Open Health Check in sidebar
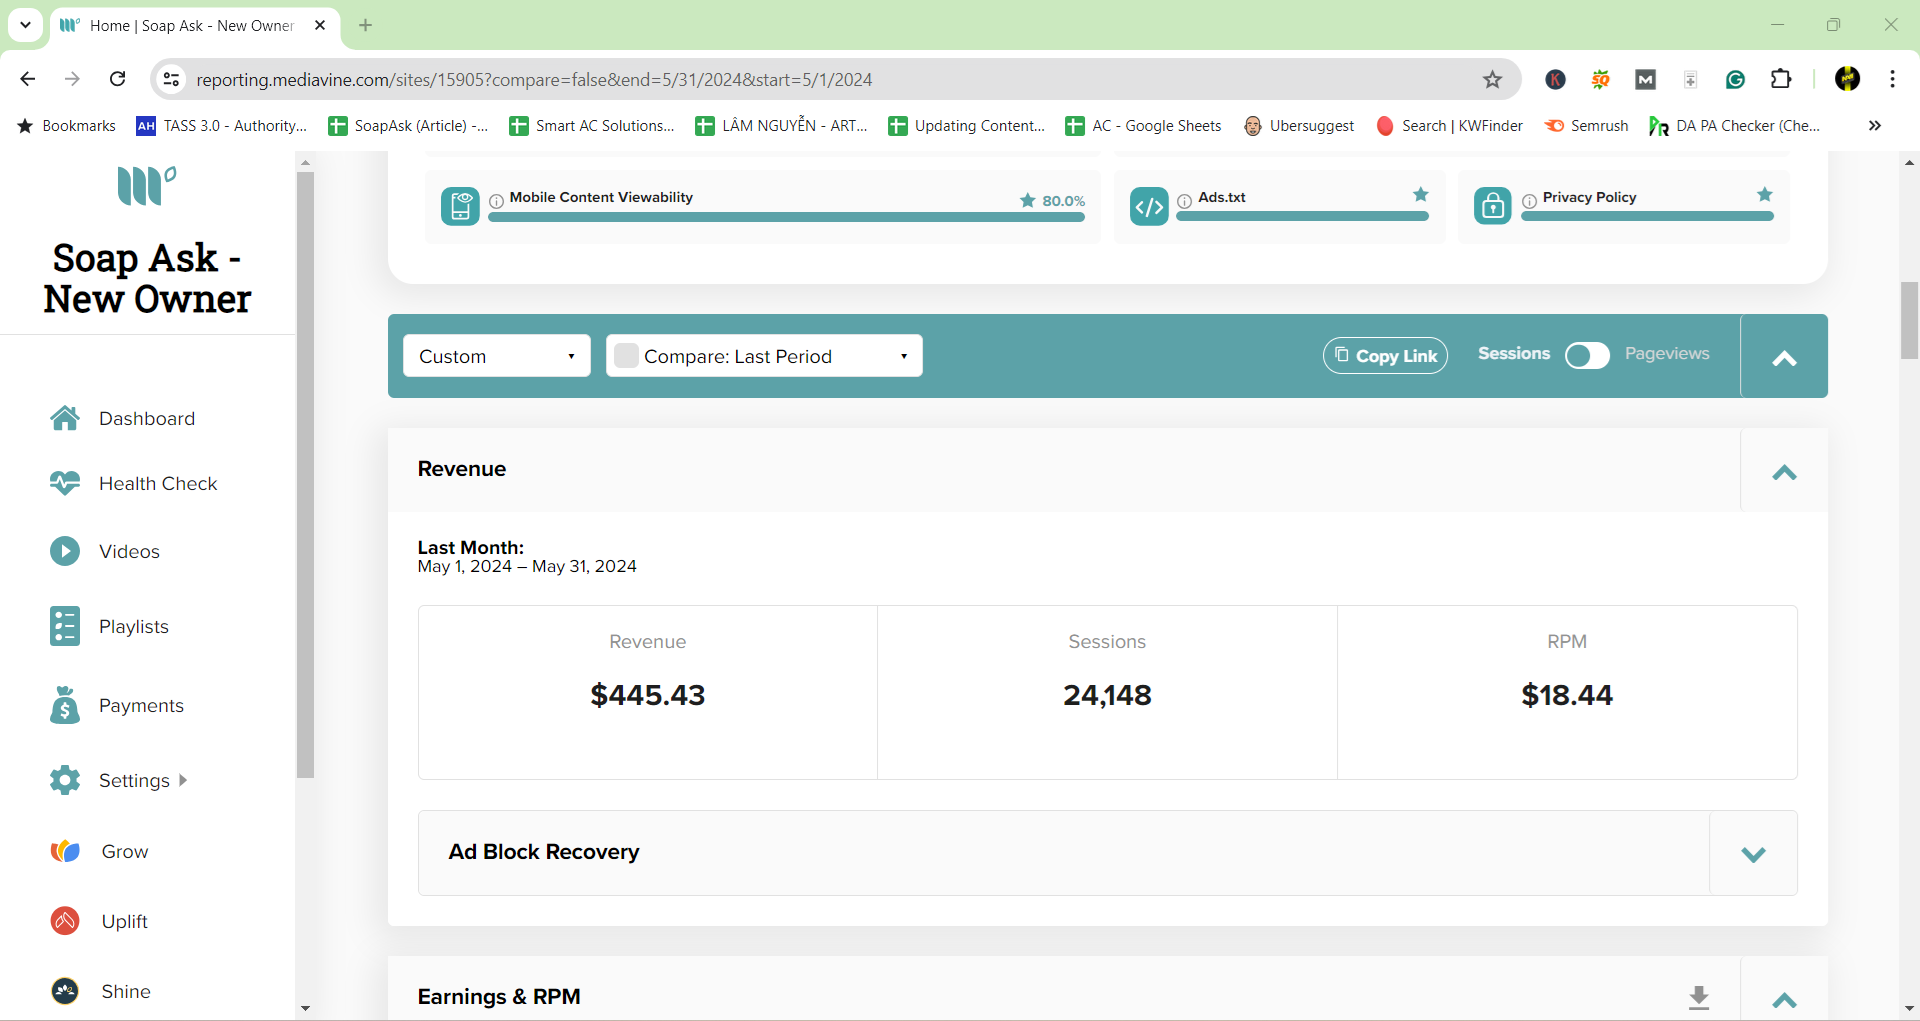1920x1021 pixels. [157, 483]
